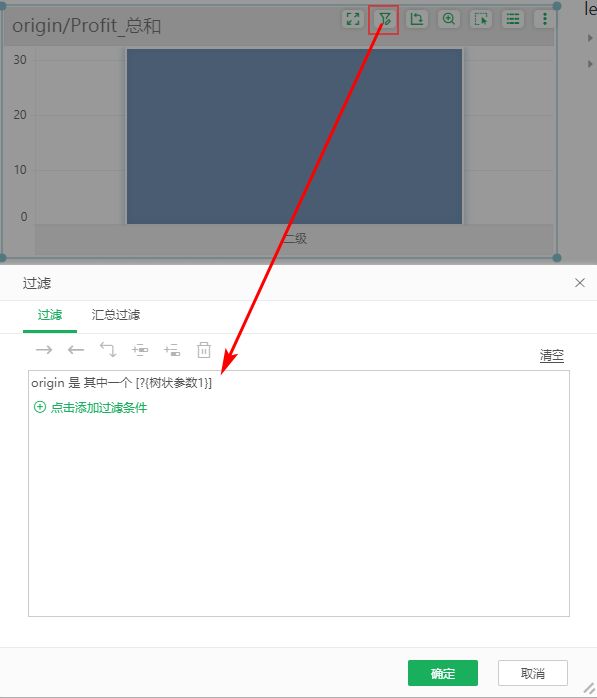The image size is (597, 698).
Task: Open the three-dot more options menu
Action: point(544,19)
